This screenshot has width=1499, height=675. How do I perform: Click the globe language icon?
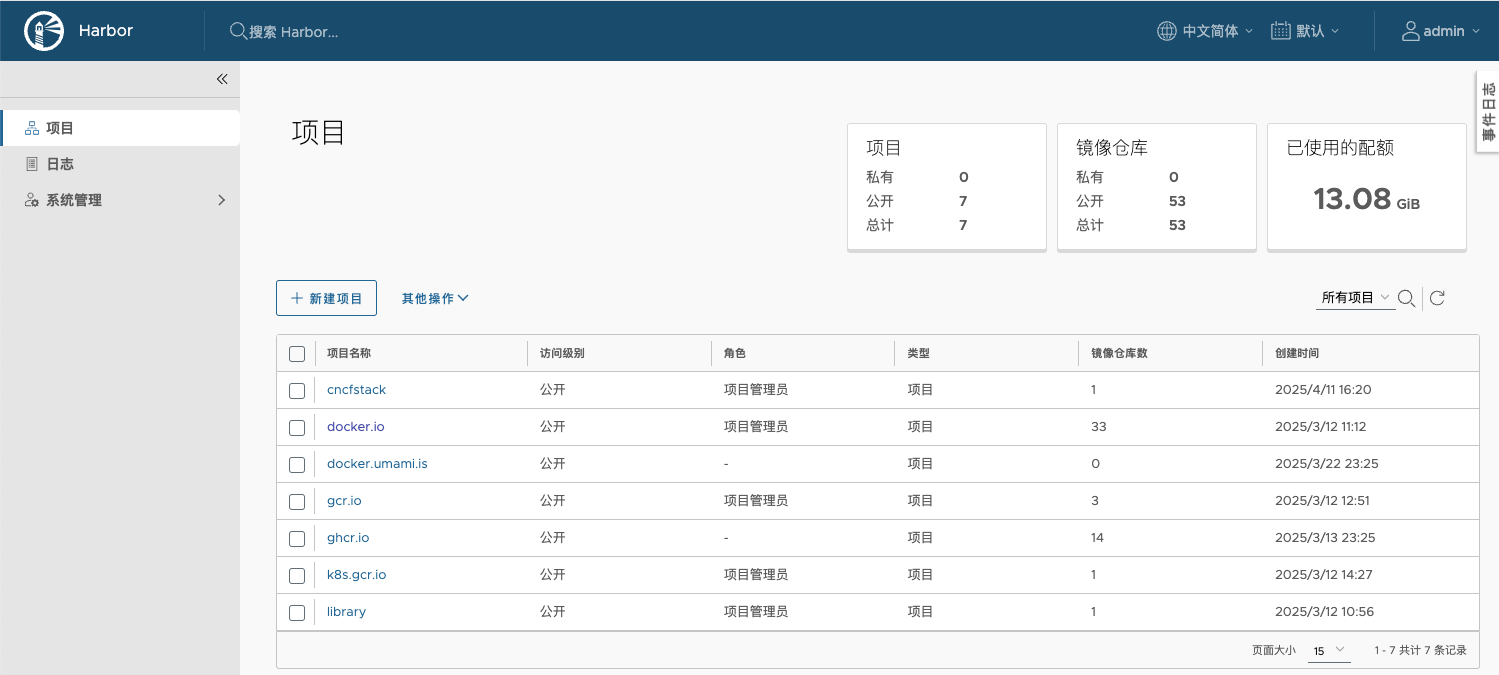1166,31
